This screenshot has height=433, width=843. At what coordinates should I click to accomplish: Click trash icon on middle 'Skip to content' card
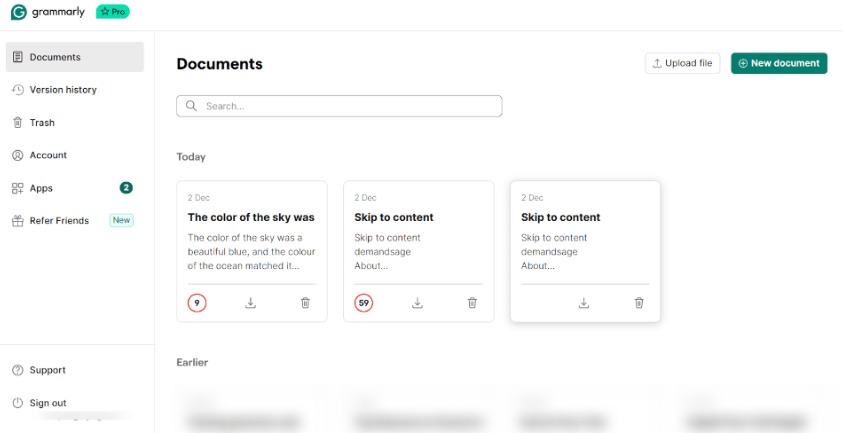tap(472, 303)
